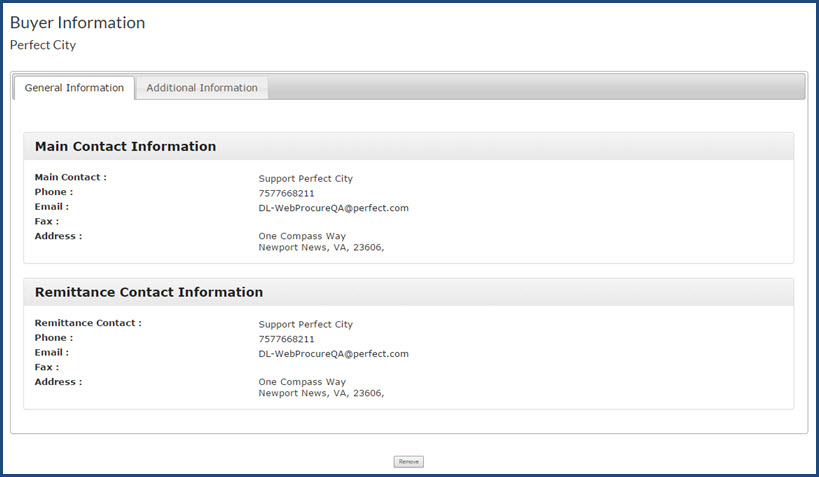Switch to the General Information tab
This screenshot has width=819, height=477.
pyautogui.click(x=74, y=88)
